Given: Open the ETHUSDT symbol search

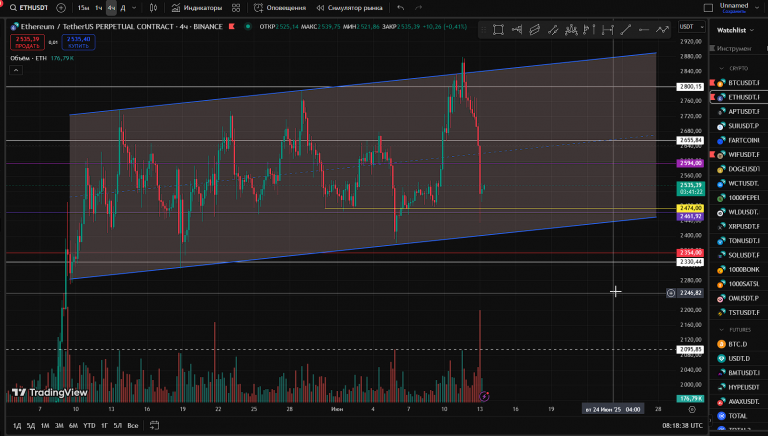Looking at the screenshot, I should point(29,8).
